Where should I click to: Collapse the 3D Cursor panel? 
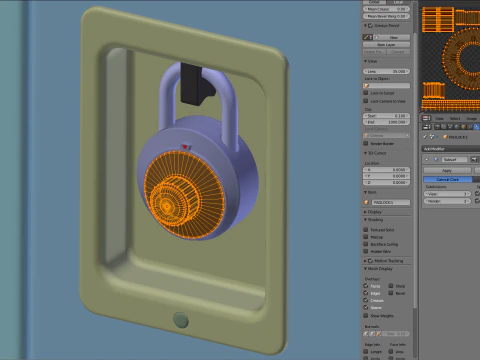pos(365,153)
